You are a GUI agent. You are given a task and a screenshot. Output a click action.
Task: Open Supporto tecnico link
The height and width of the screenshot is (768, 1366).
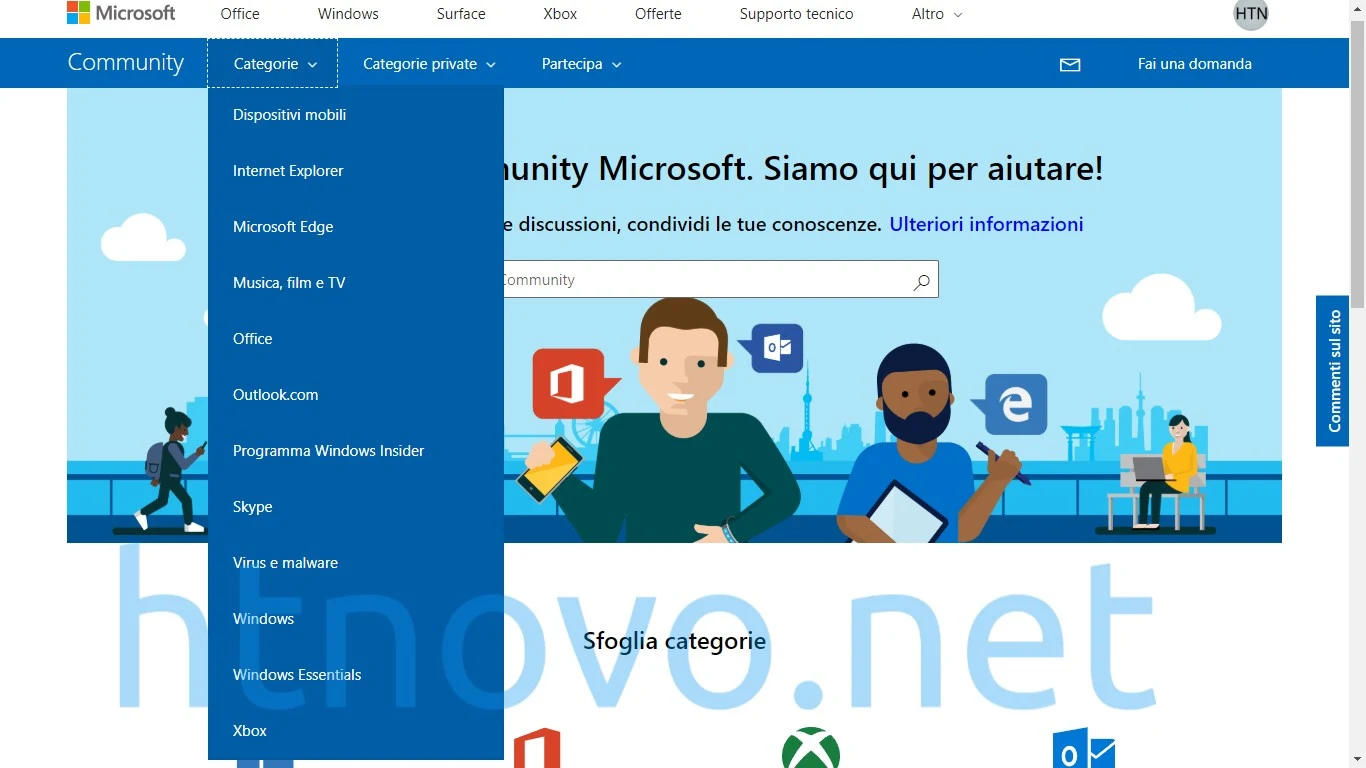click(x=796, y=14)
